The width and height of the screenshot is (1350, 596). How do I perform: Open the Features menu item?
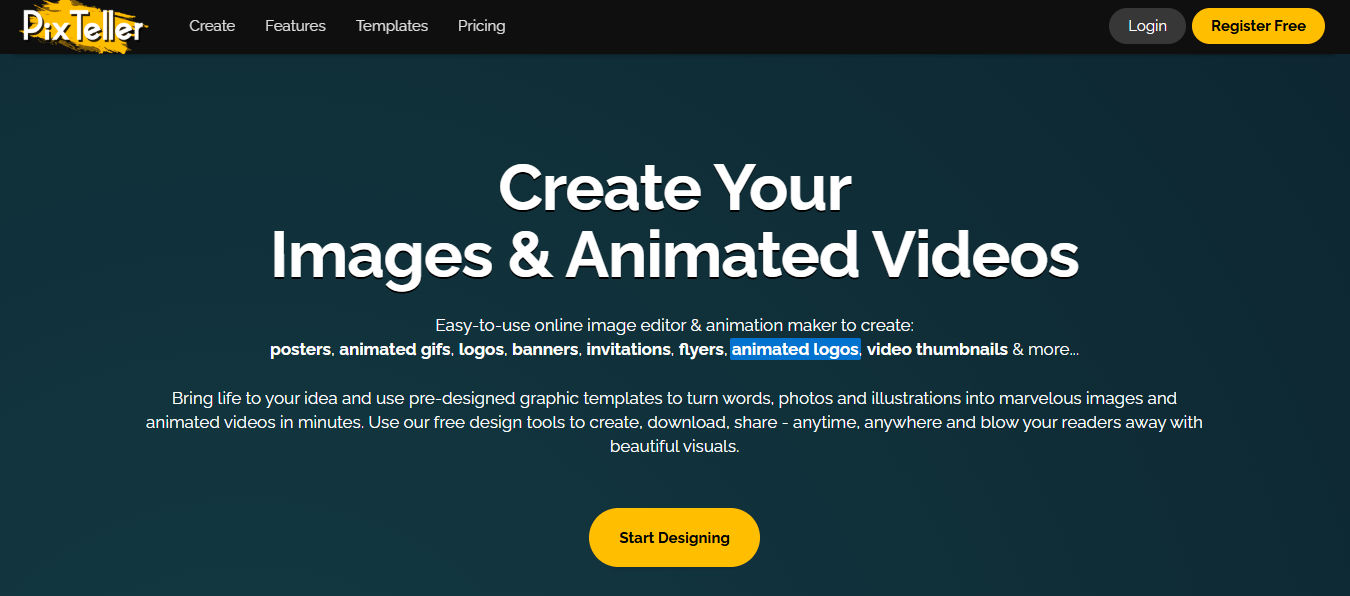pyautogui.click(x=295, y=26)
